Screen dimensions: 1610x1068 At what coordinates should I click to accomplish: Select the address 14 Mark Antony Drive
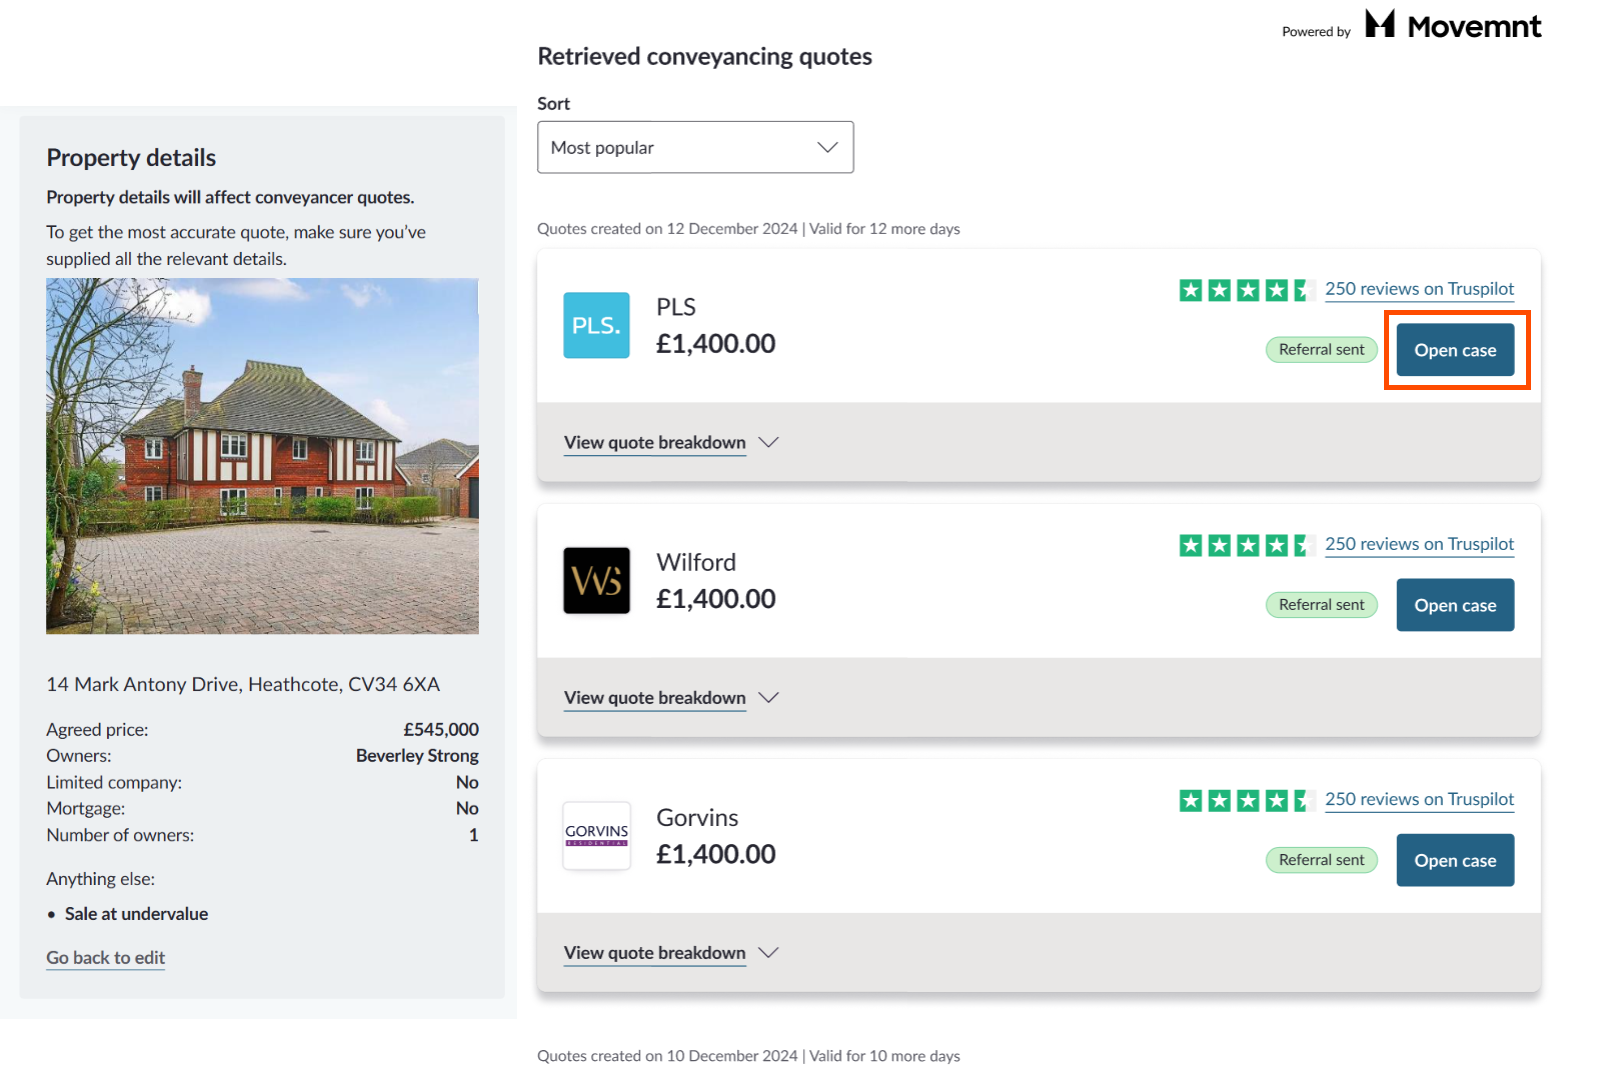point(243,684)
